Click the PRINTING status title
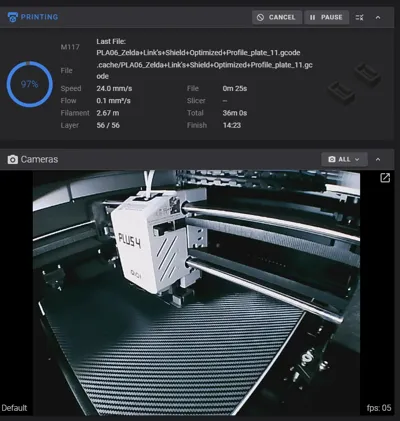 39,17
